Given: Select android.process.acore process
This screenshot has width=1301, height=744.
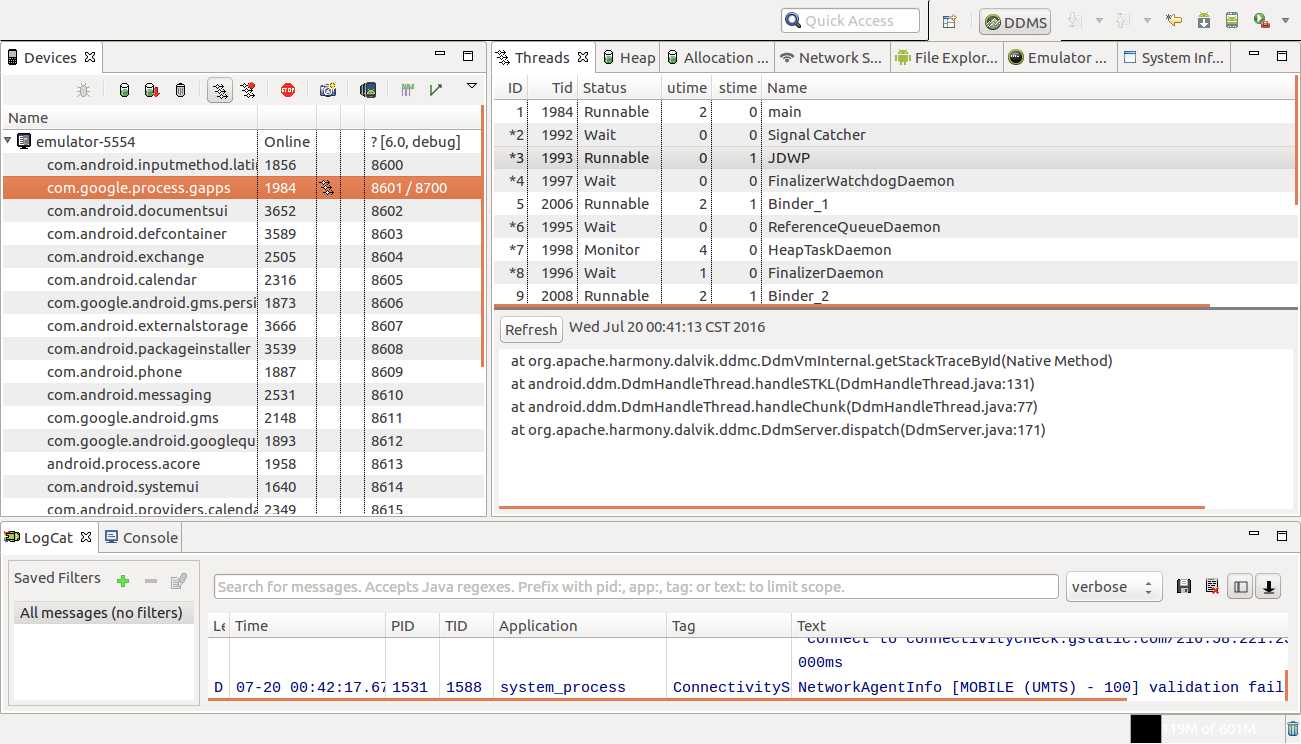Looking at the screenshot, I should (243, 464).
